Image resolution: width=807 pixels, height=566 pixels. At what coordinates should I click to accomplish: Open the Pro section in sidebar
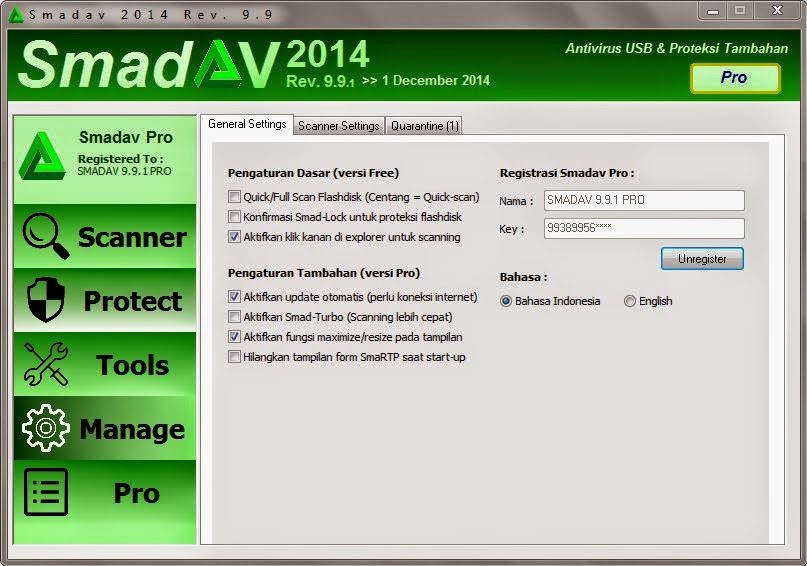[x=136, y=493]
